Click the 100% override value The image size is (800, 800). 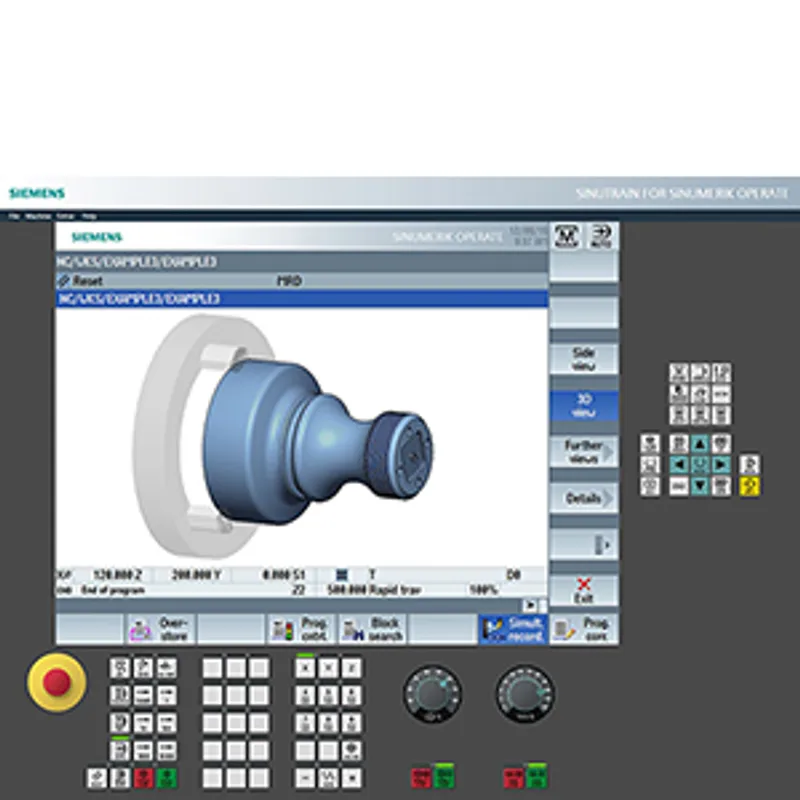(x=484, y=590)
